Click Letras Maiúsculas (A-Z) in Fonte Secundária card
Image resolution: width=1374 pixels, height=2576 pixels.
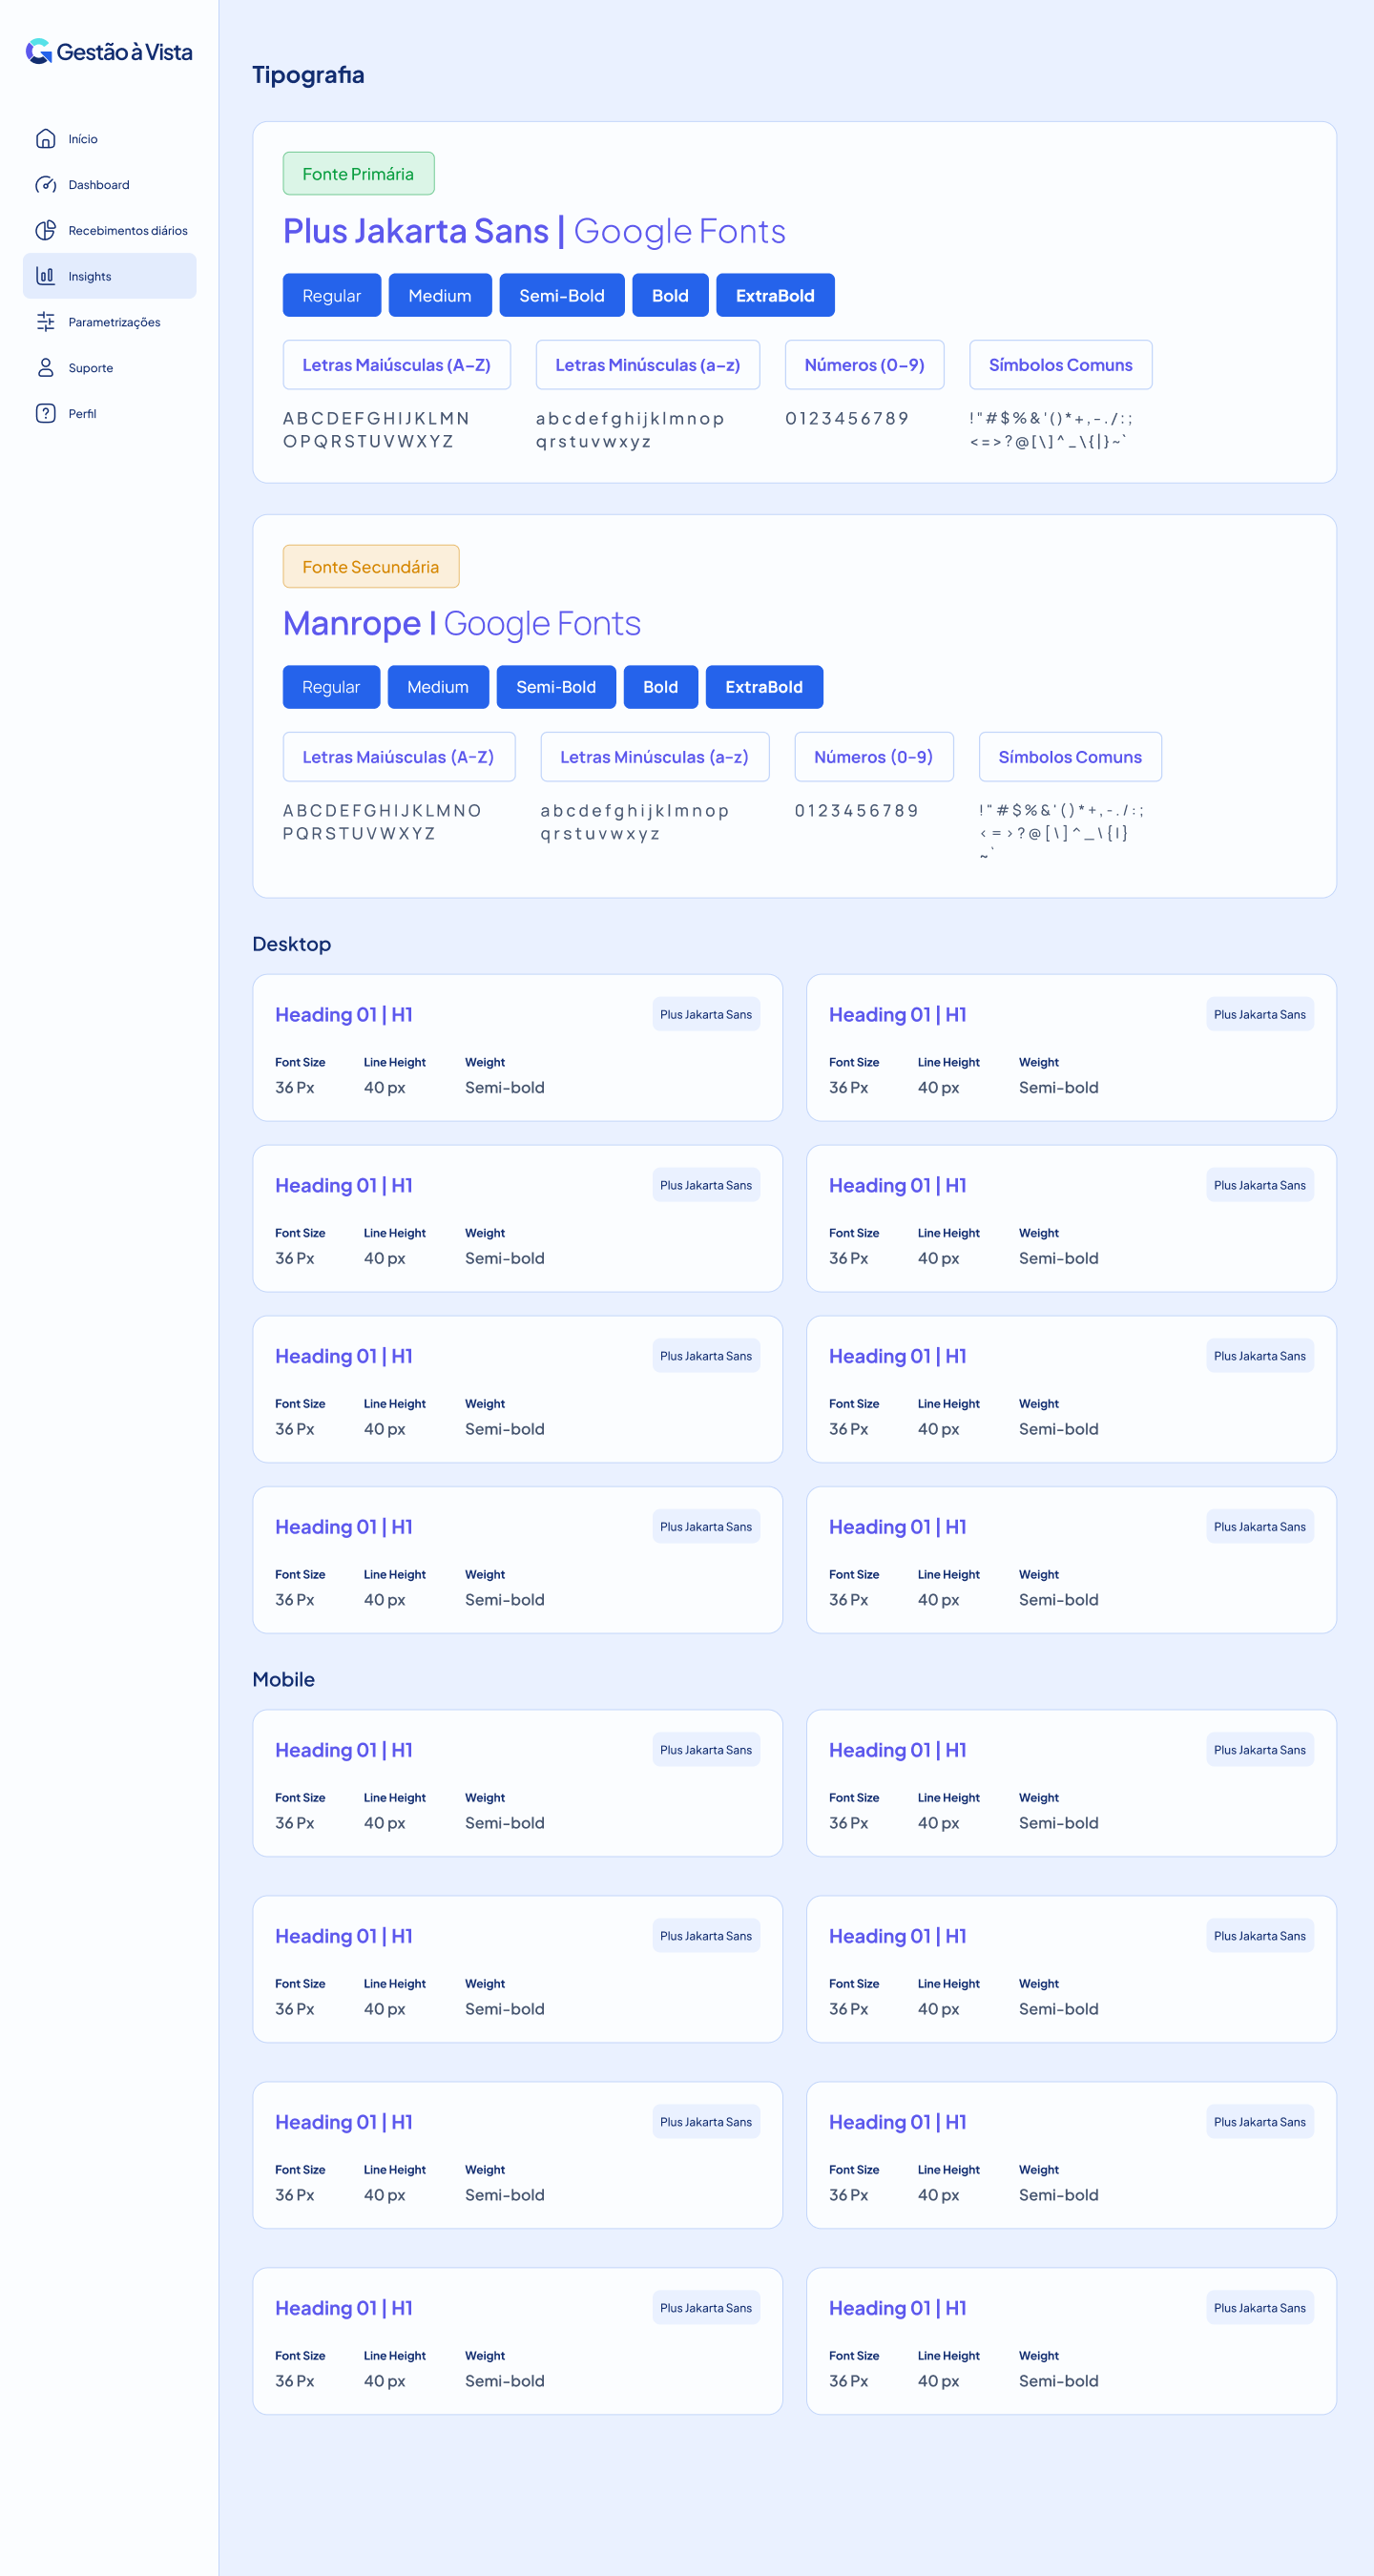(x=399, y=757)
